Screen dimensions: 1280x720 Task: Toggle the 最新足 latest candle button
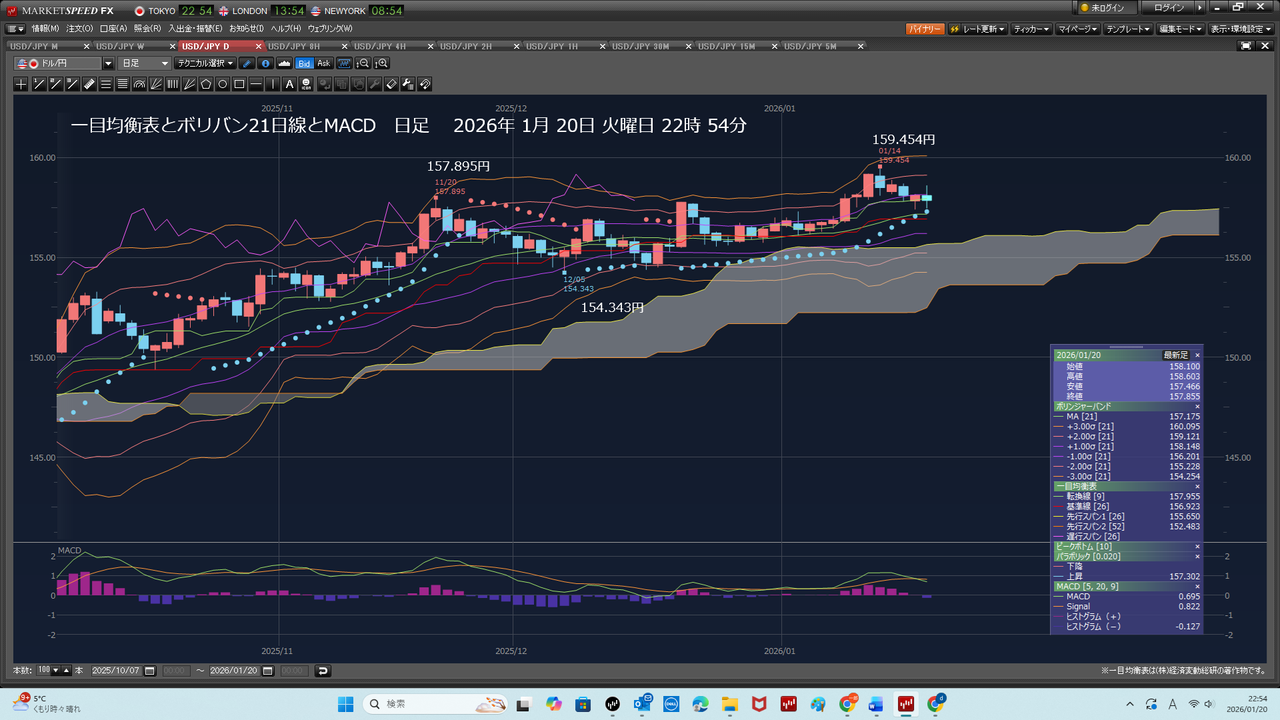pos(1175,355)
